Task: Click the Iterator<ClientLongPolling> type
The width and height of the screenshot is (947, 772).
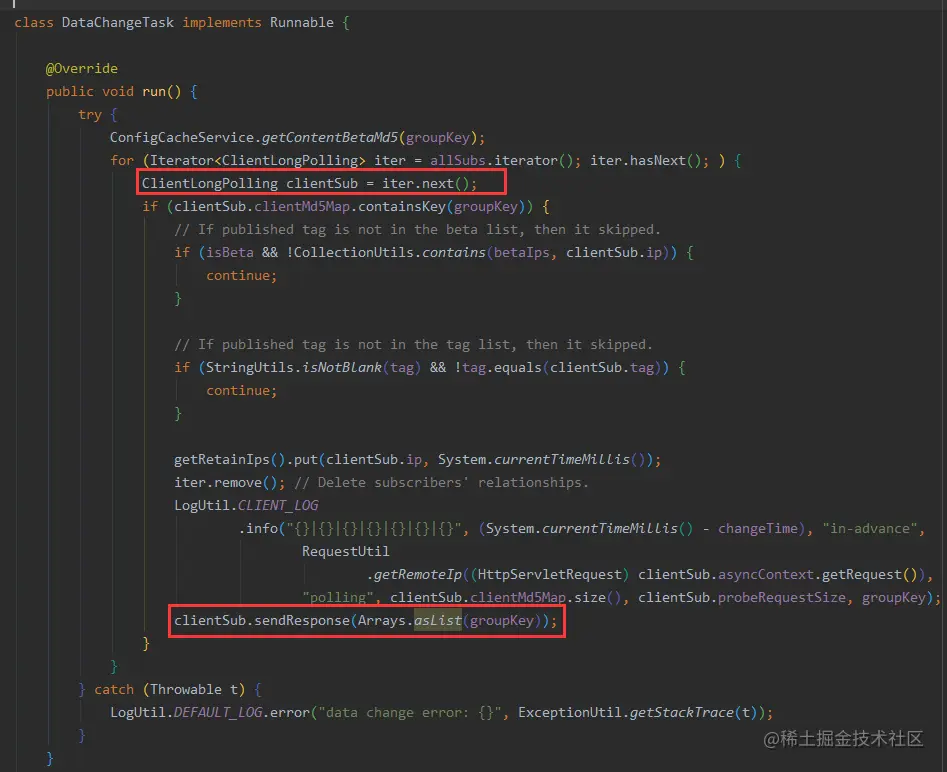Action: 258,160
